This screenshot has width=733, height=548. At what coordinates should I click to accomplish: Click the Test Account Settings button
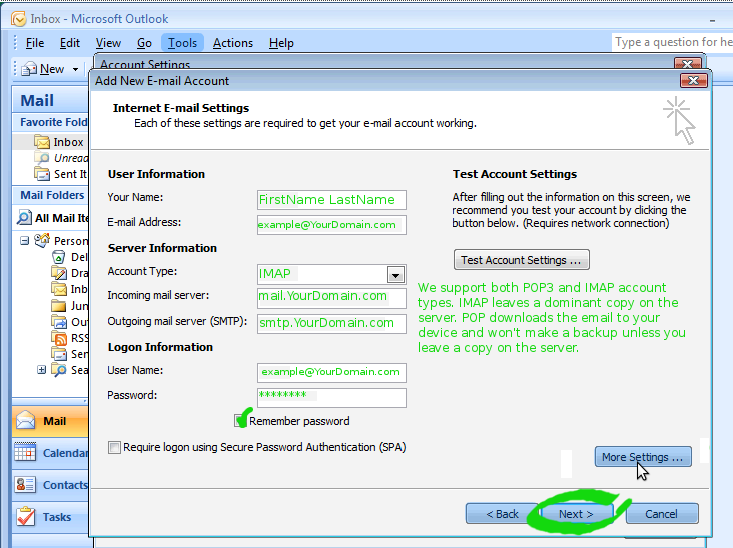(522, 260)
